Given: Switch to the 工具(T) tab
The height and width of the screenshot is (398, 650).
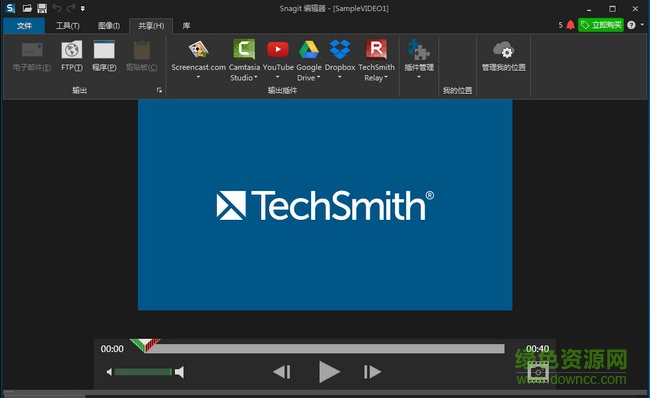Looking at the screenshot, I should [68, 26].
